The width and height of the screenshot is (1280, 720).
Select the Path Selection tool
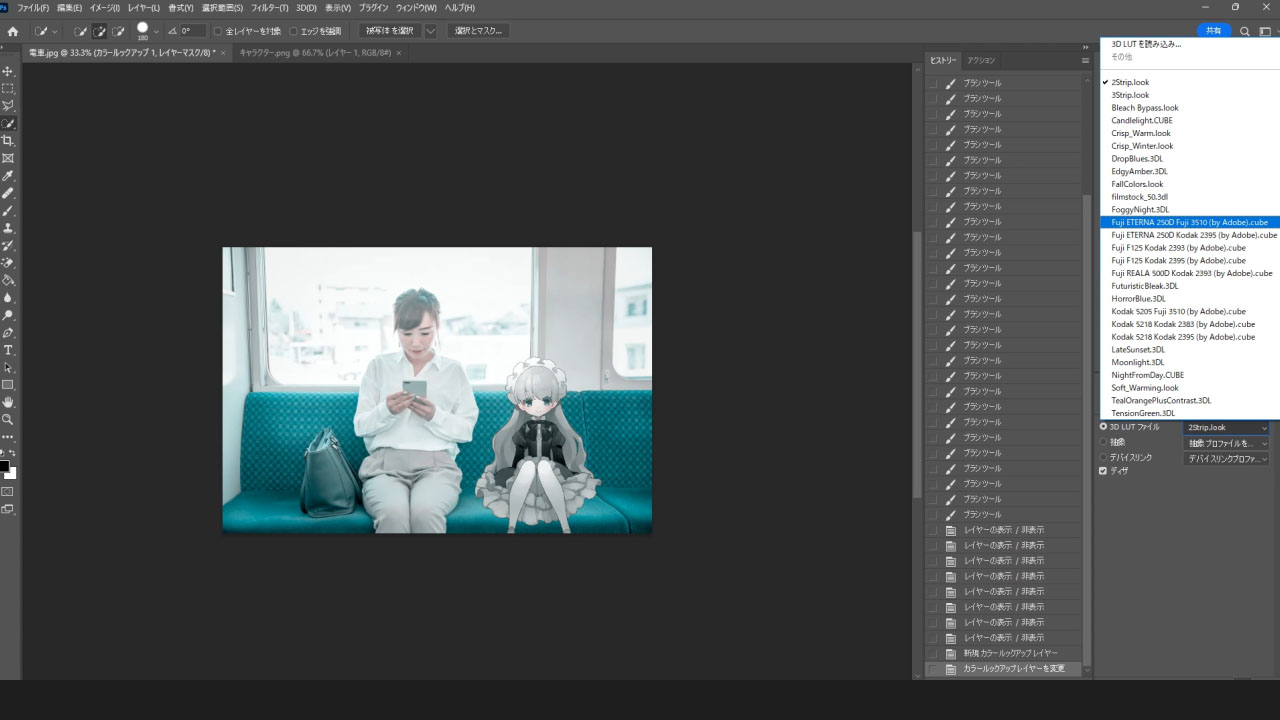[8, 367]
